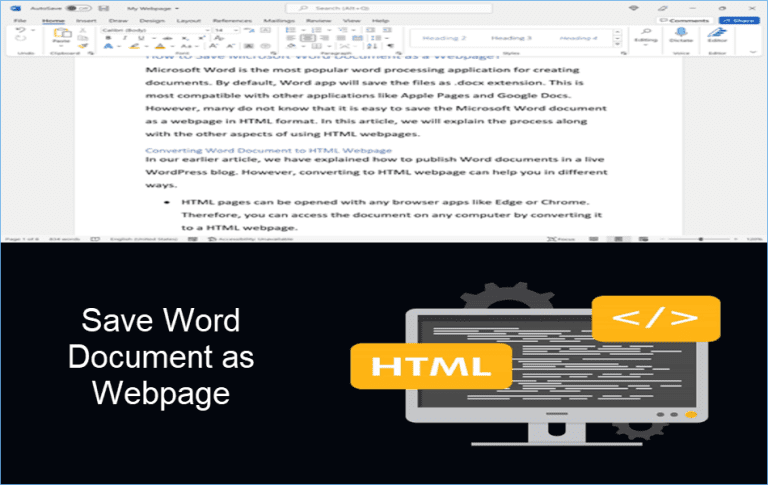Open the Mailings ribbon tab

coord(279,21)
